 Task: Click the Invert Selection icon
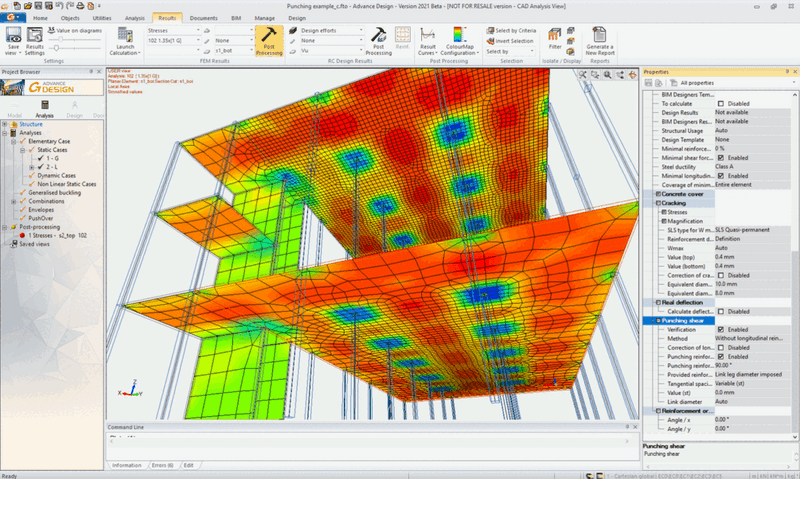[x=490, y=41]
